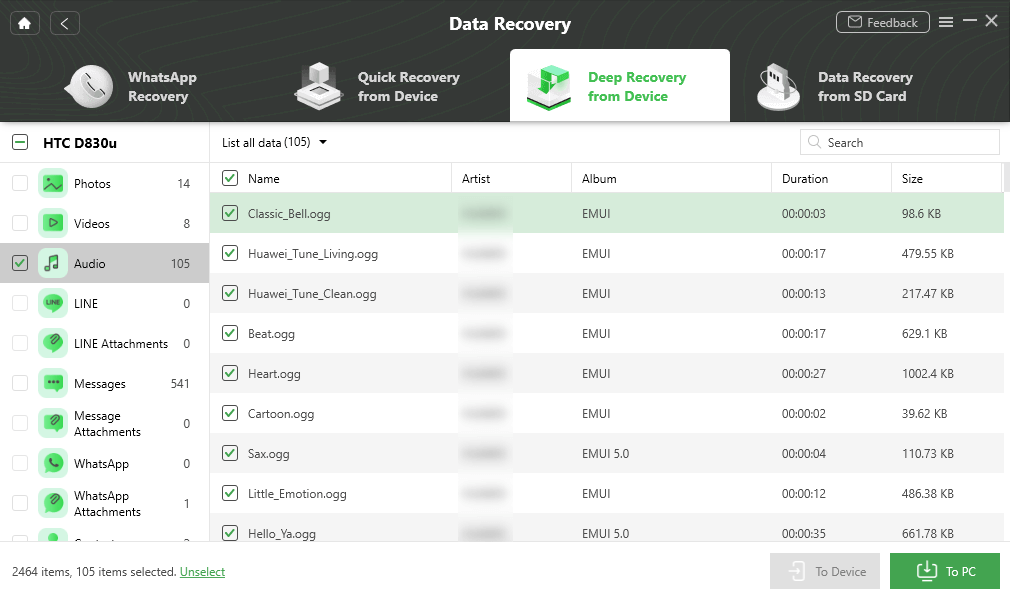
Task: Open the LINE Attachments category row
Action: tap(104, 343)
